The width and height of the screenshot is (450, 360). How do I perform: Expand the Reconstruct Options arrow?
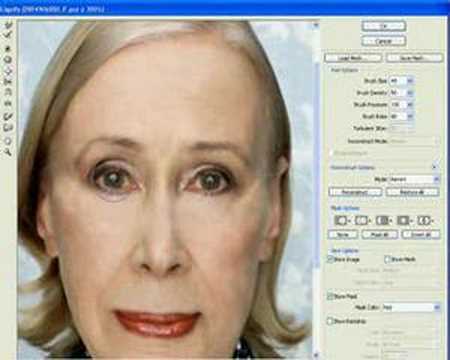[x=435, y=167]
